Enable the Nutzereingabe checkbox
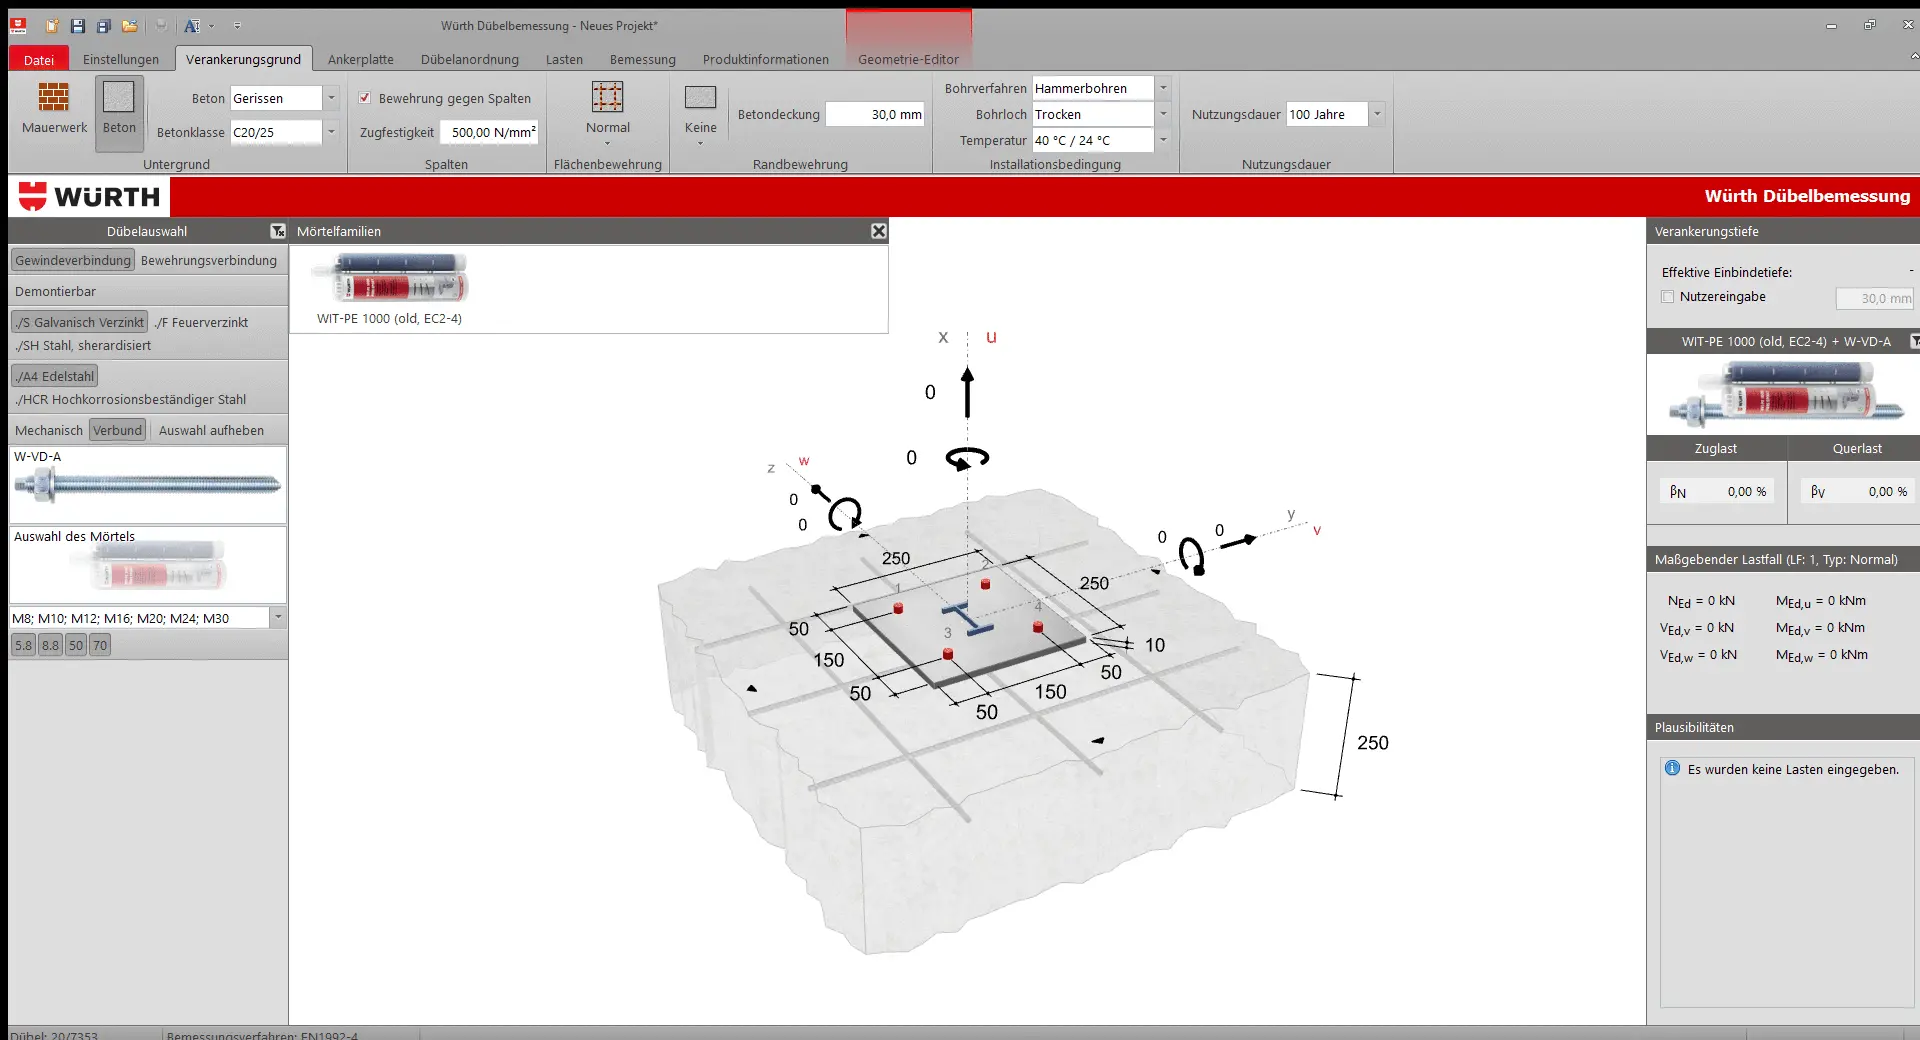The width and height of the screenshot is (1920, 1040). coord(1667,296)
